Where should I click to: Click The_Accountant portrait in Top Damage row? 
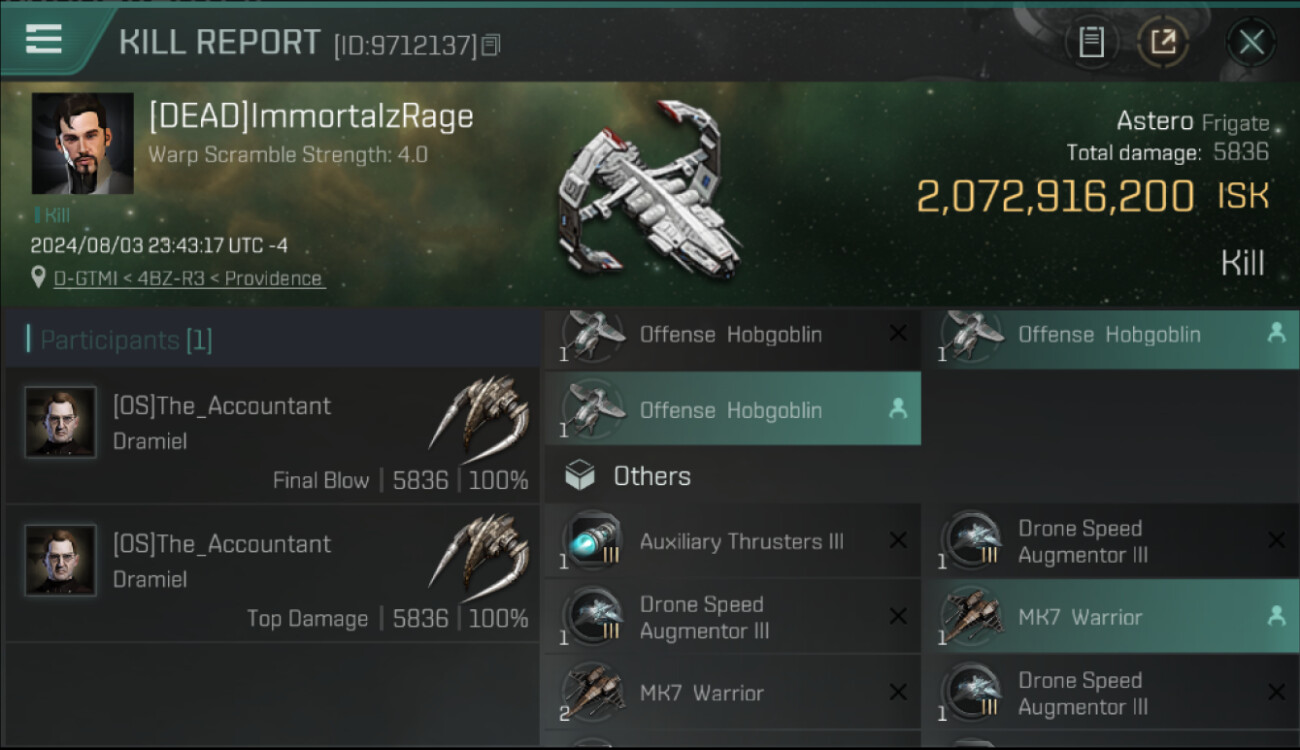click(x=61, y=560)
